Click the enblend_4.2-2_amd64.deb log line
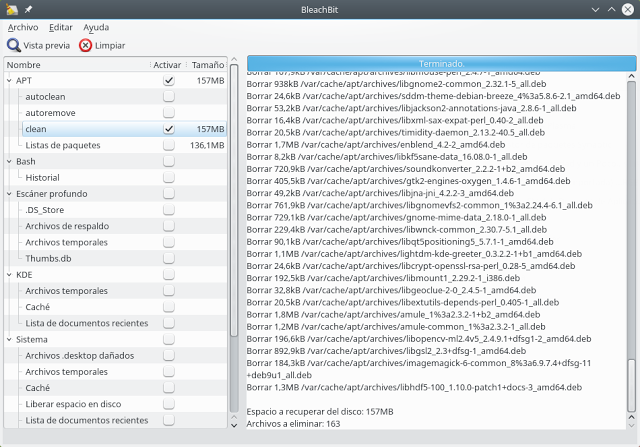Viewport: 640px width, 447px height. pos(376,145)
